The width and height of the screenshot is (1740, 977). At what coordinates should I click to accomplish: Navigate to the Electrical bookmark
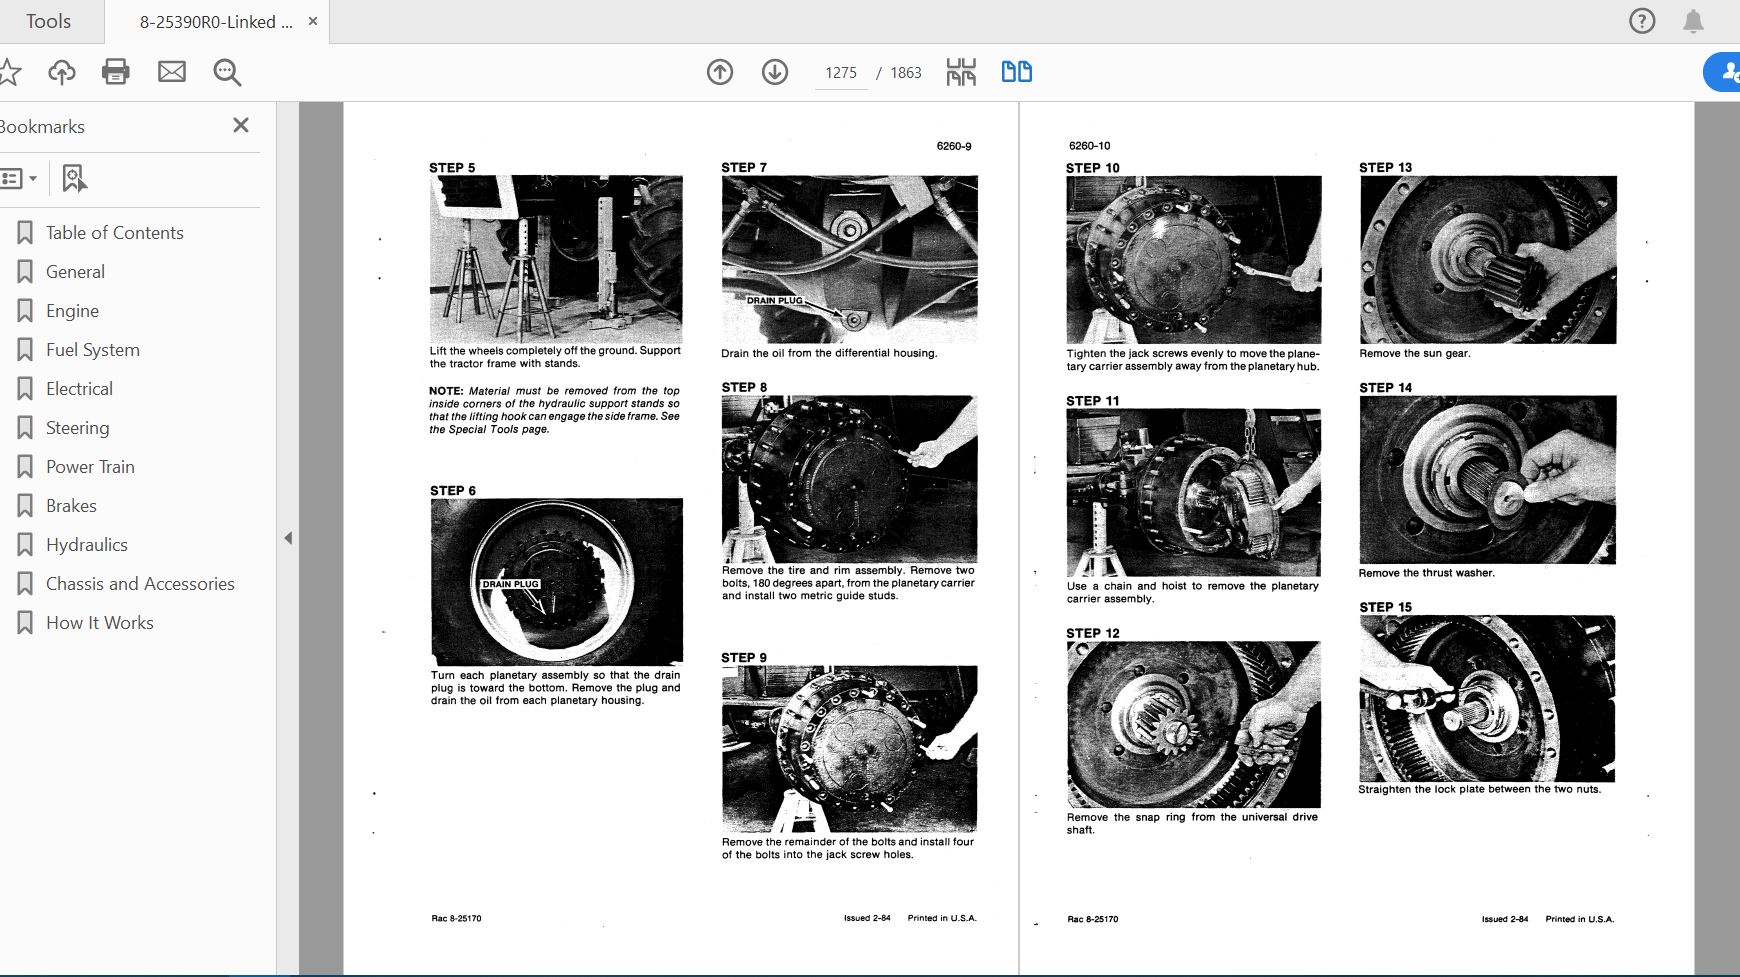click(79, 389)
